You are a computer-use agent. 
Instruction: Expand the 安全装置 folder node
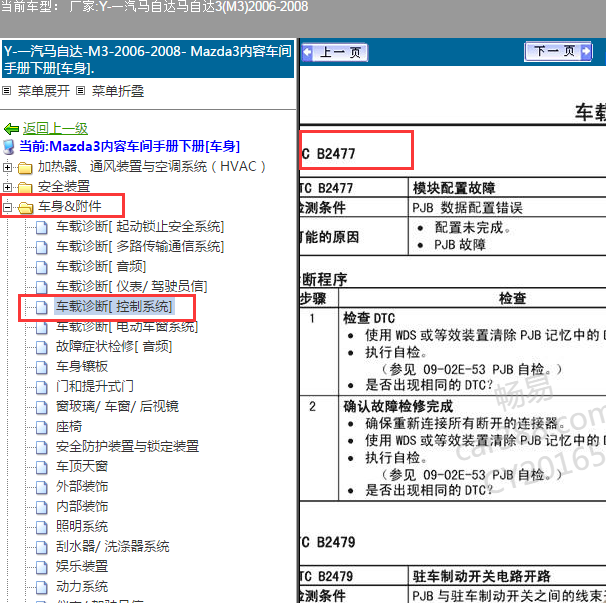(x=7, y=187)
